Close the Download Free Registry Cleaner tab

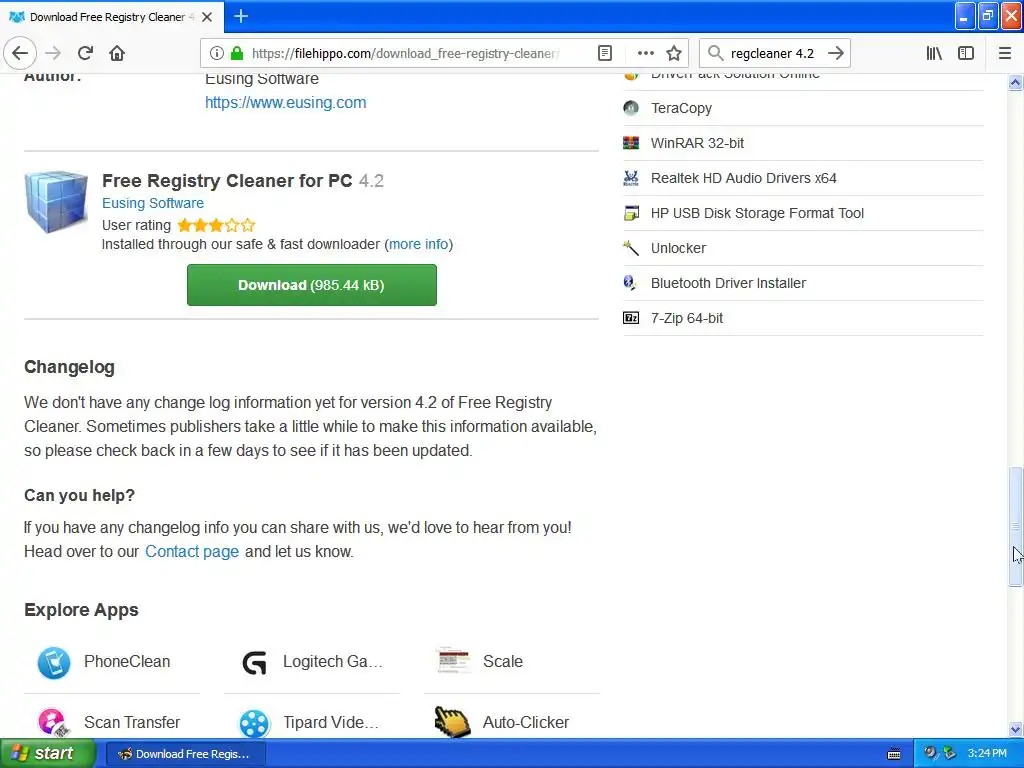[x=207, y=17]
